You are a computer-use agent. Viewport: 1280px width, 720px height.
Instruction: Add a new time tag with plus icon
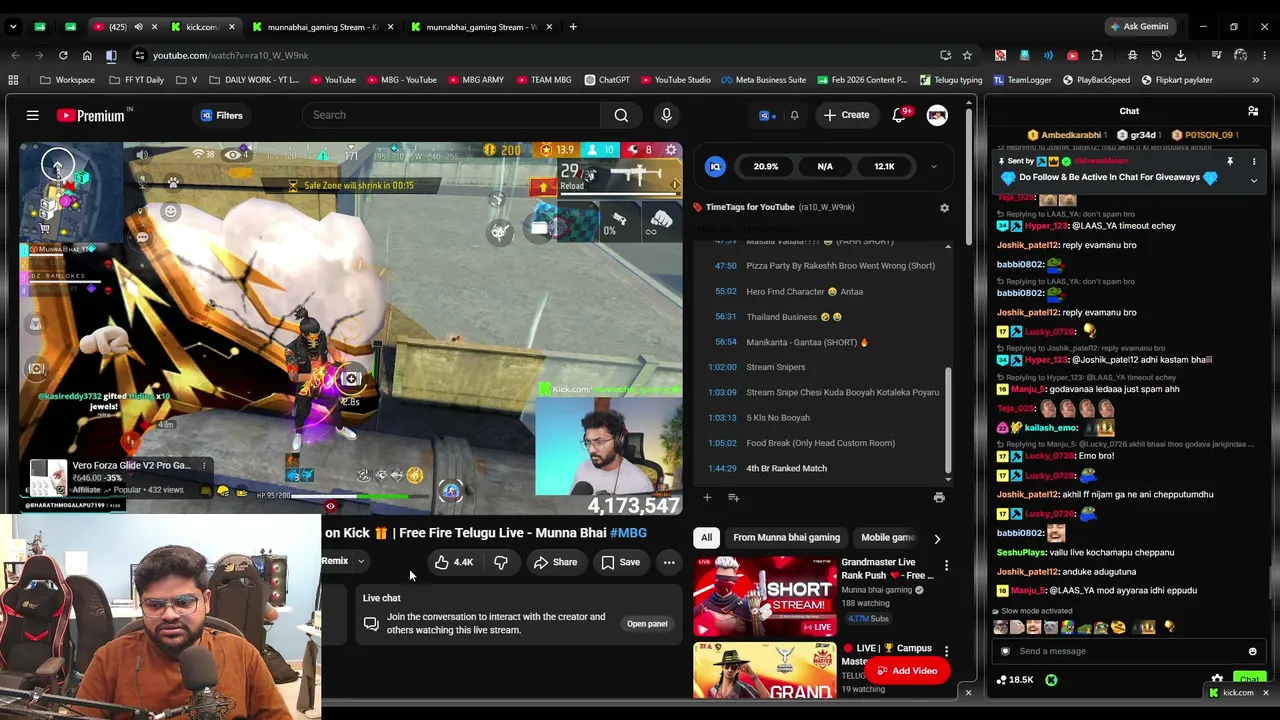[707, 497]
